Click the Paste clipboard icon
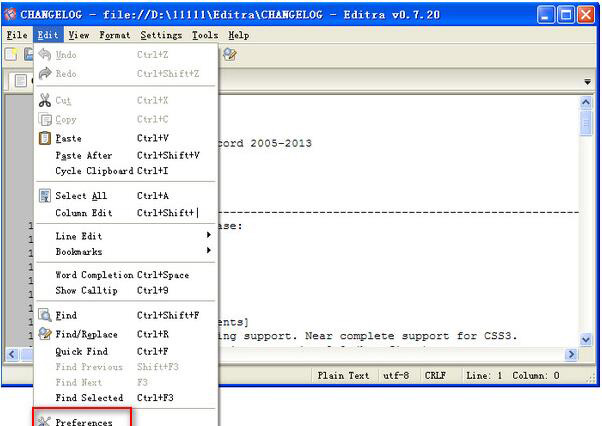 (45, 138)
